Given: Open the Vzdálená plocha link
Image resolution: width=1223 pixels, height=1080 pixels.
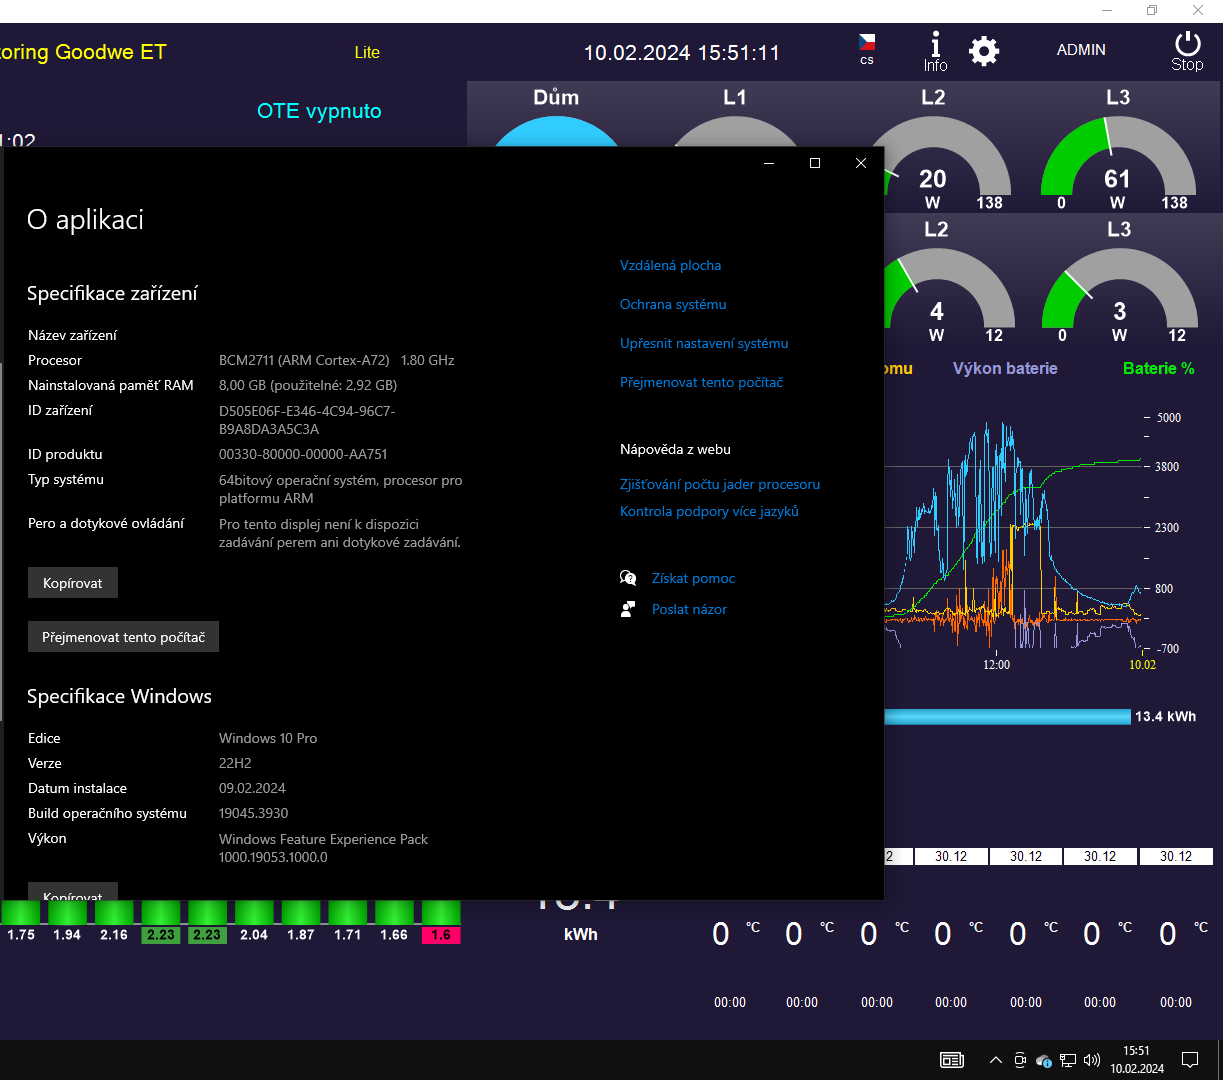Looking at the screenshot, I should (670, 265).
